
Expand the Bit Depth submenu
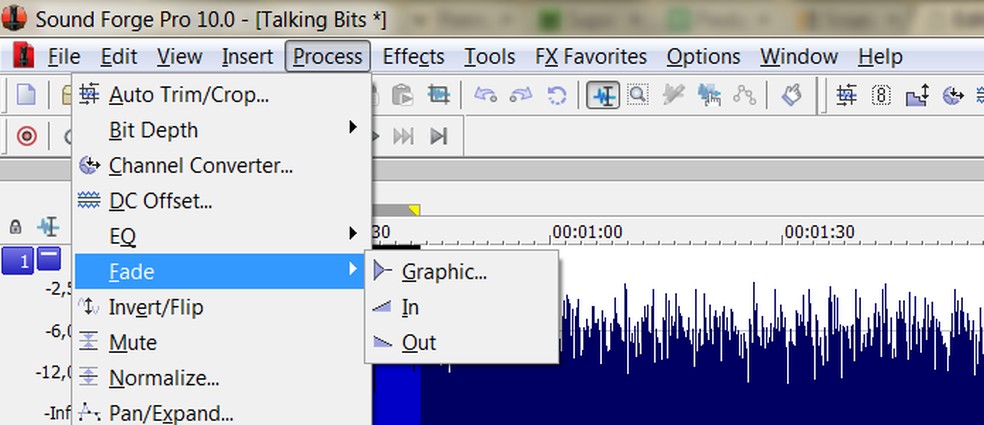pyautogui.click(x=220, y=130)
